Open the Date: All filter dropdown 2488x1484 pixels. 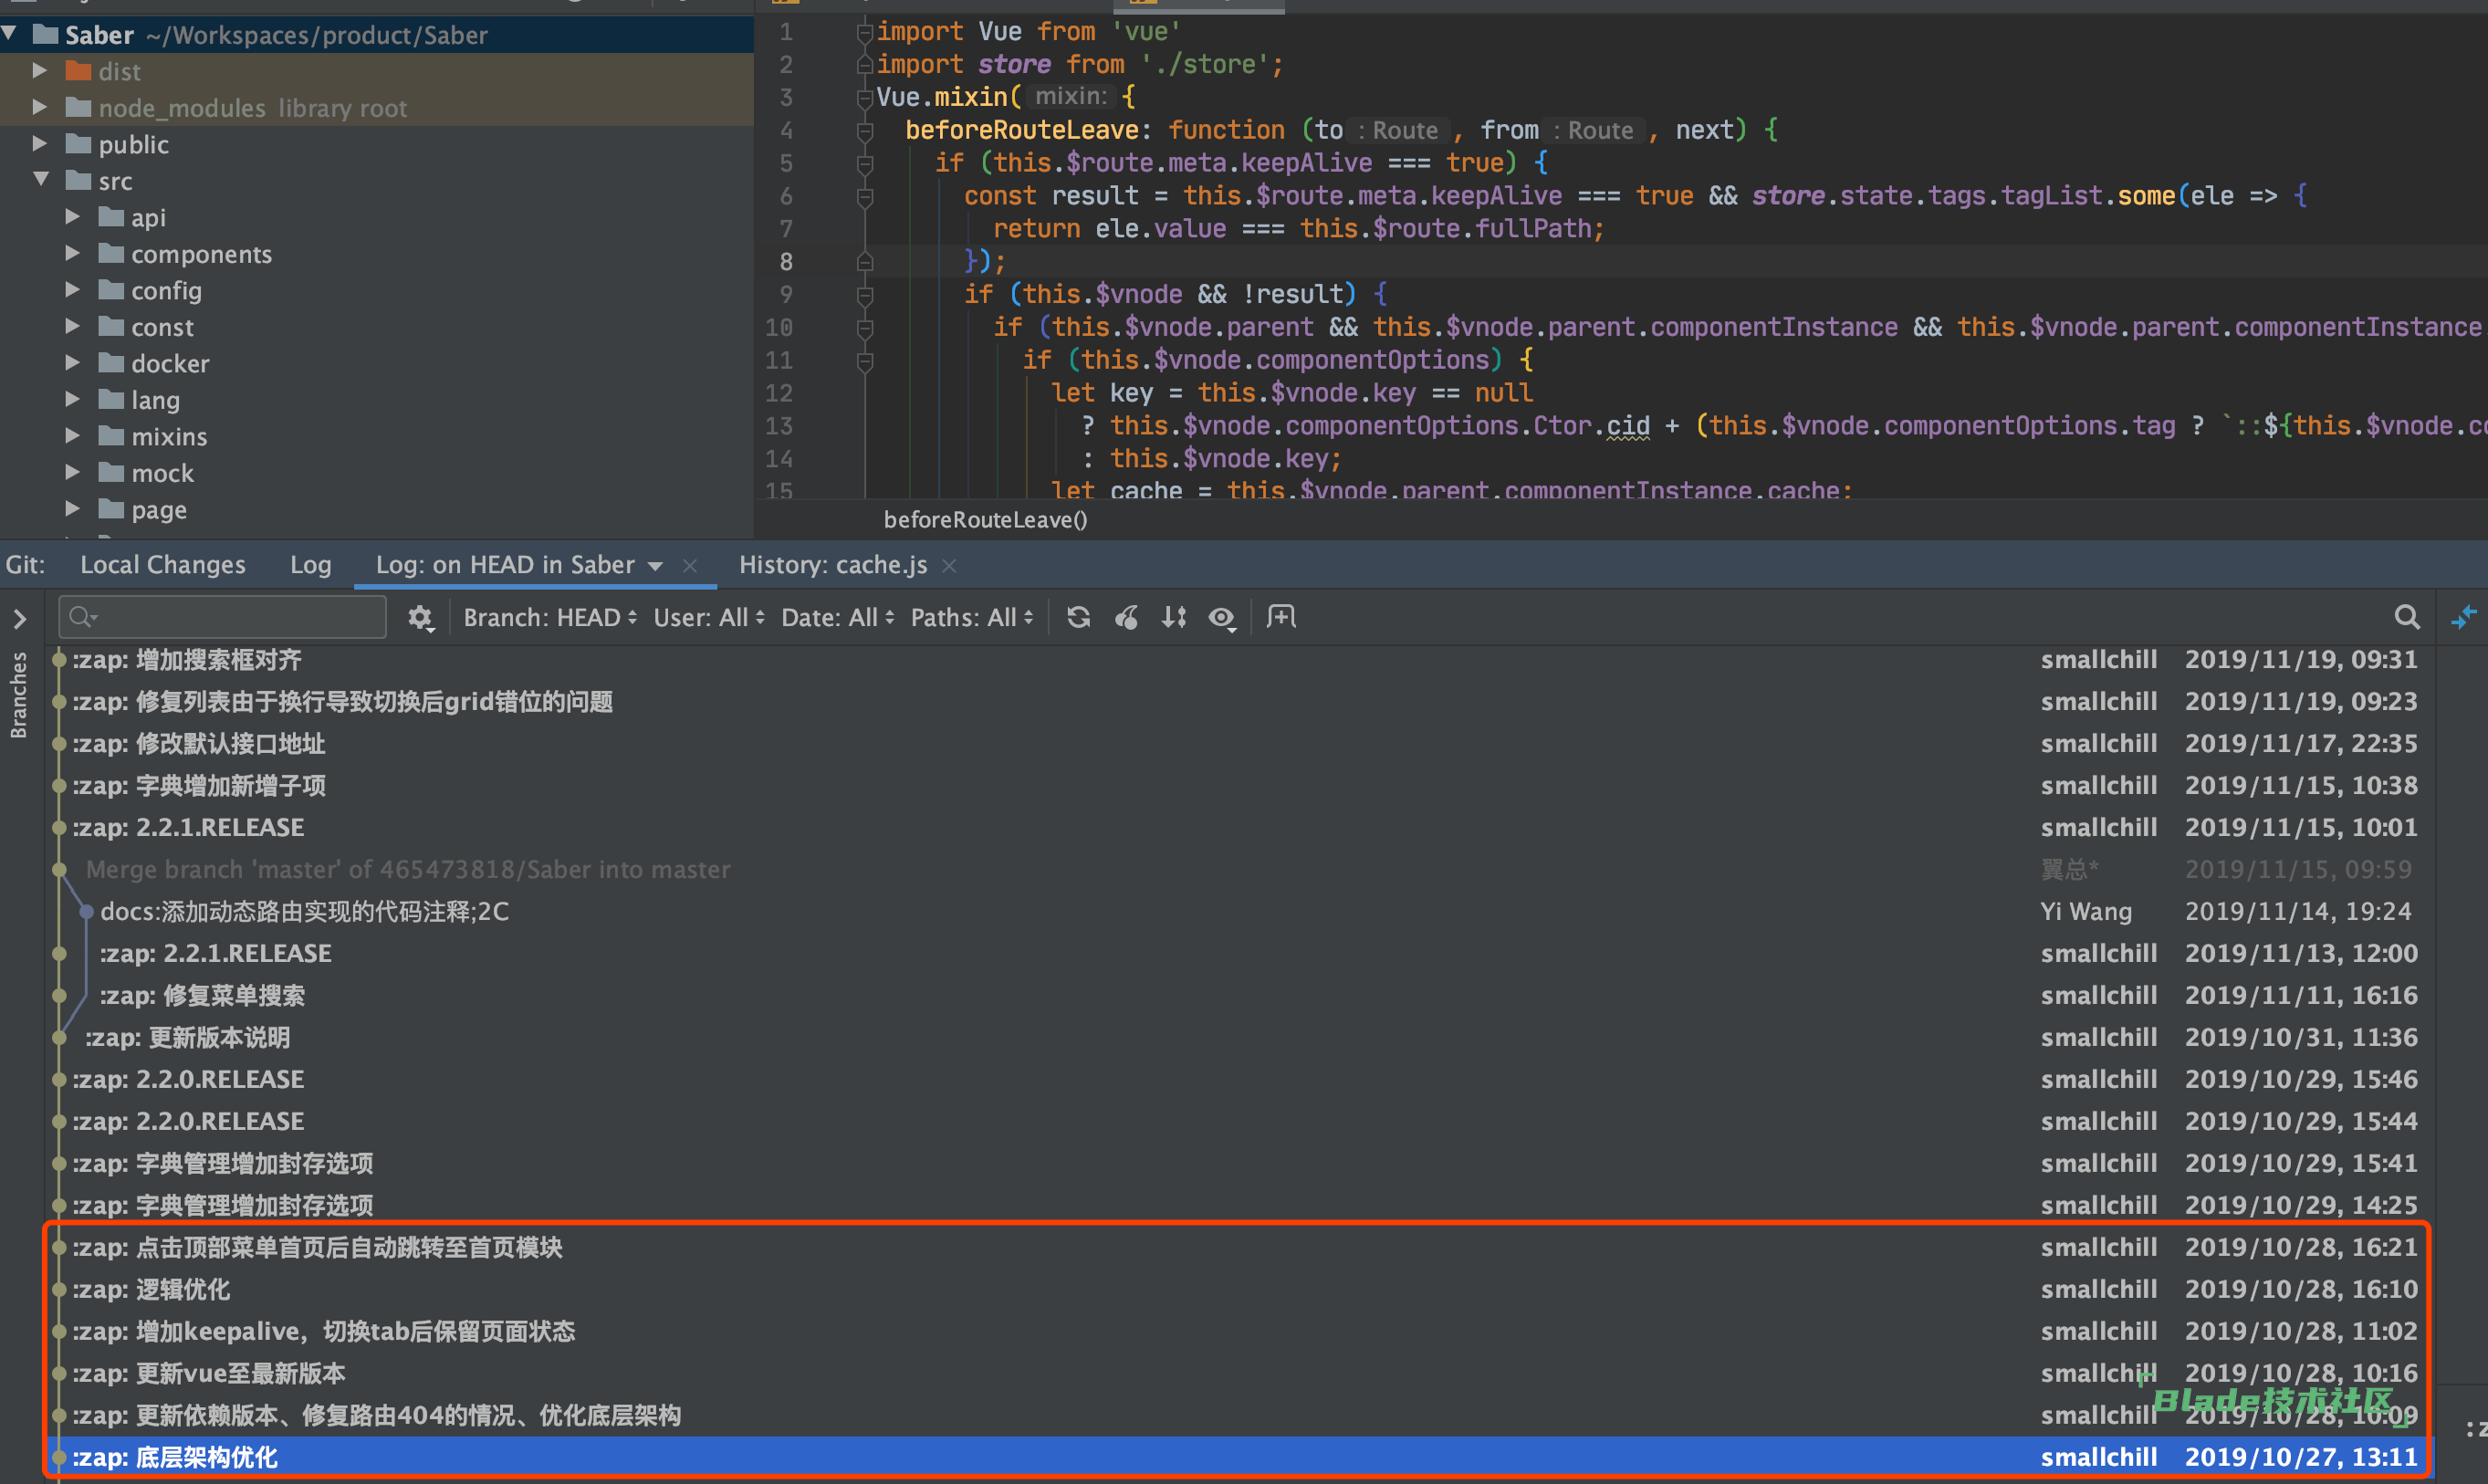(x=837, y=617)
